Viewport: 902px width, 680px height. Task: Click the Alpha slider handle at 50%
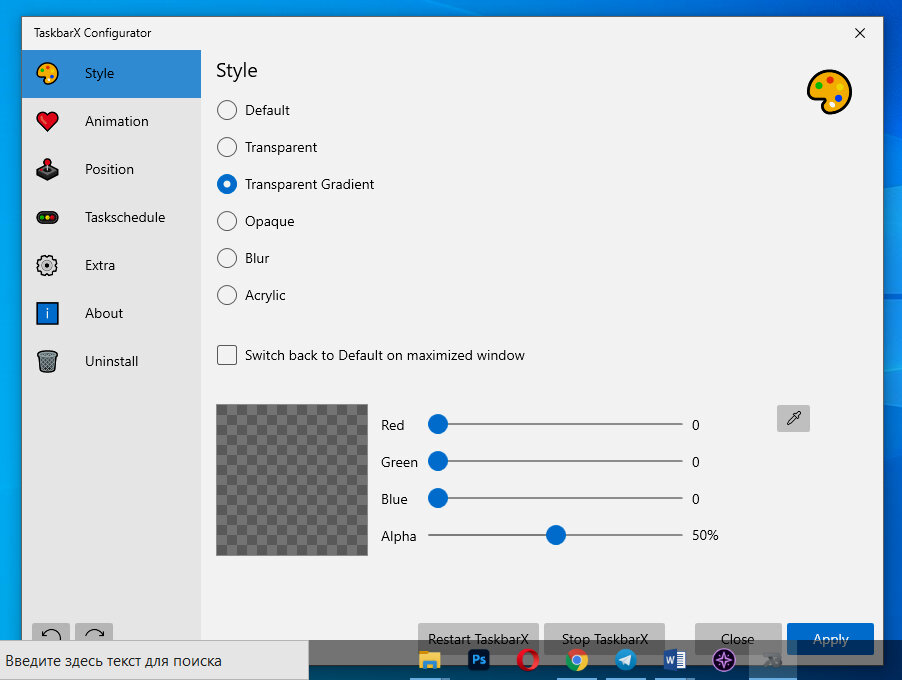pos(556,535)
